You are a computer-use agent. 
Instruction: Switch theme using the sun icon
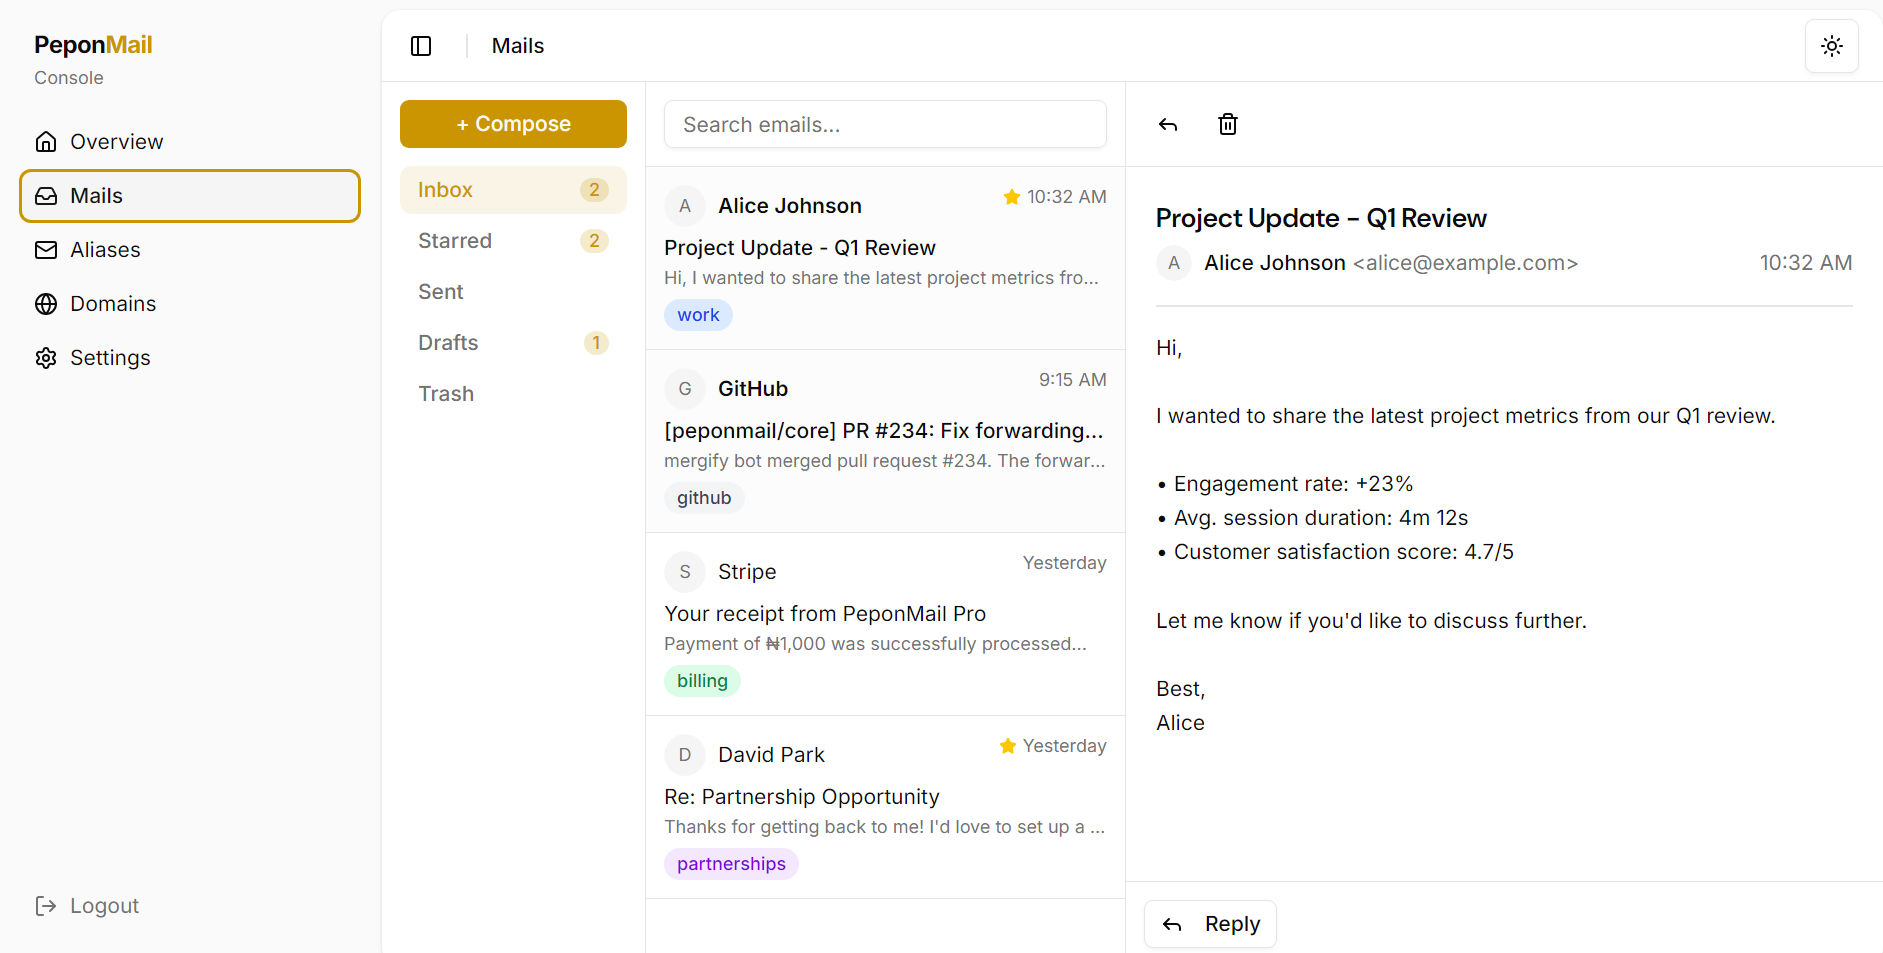pyautogui.click(x=1832, y=45)
